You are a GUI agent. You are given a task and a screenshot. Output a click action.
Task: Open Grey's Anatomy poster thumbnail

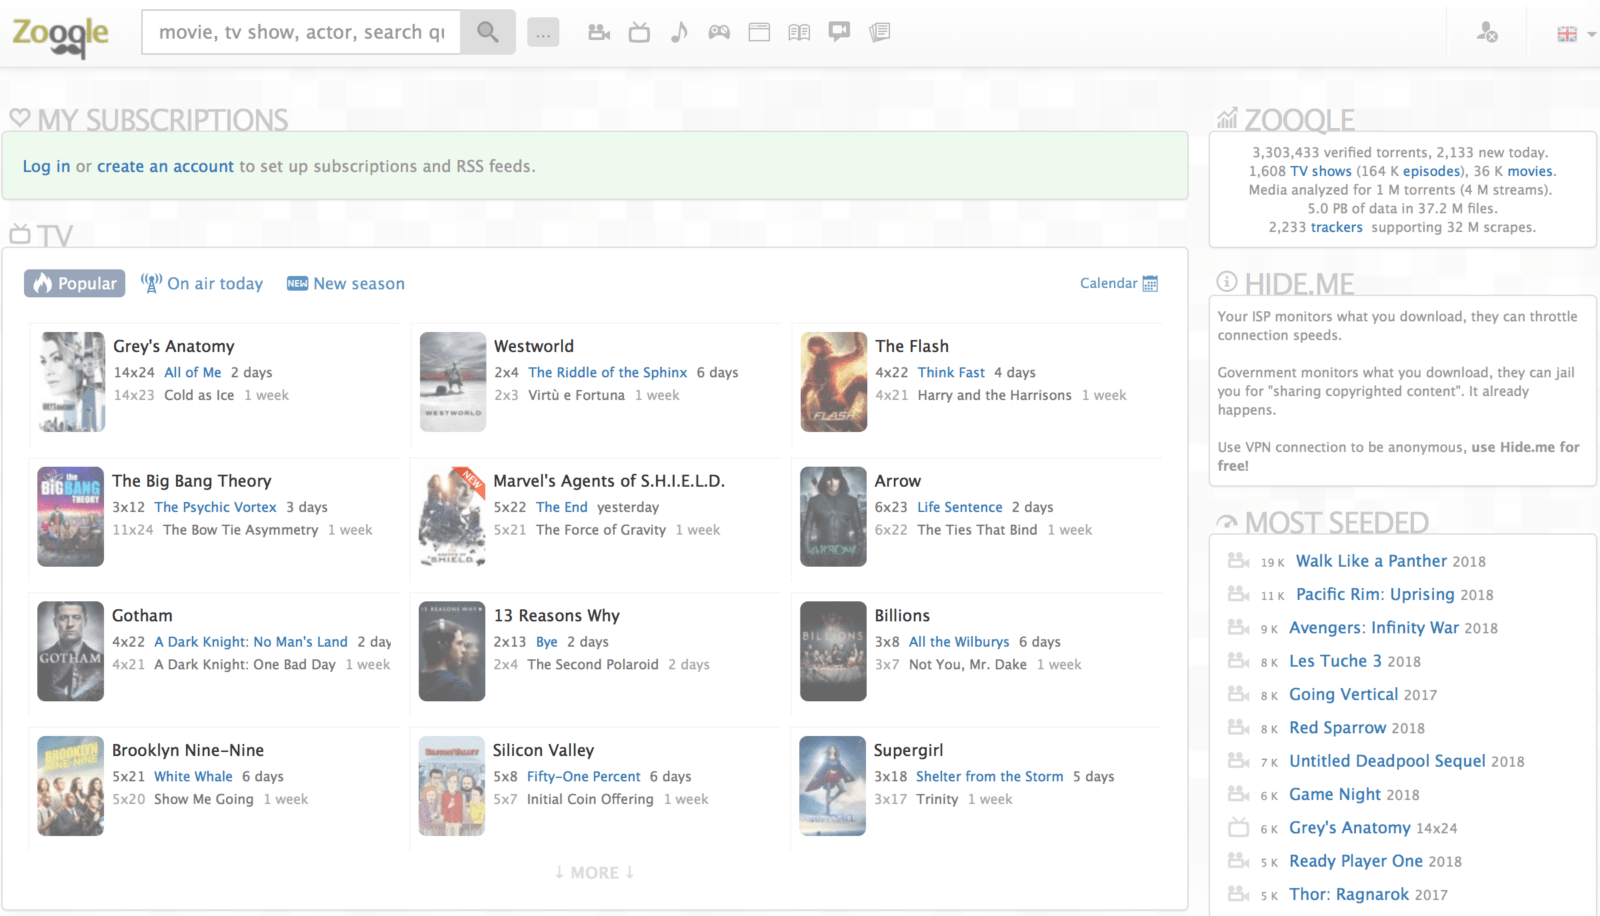click(x=71, y=382)
